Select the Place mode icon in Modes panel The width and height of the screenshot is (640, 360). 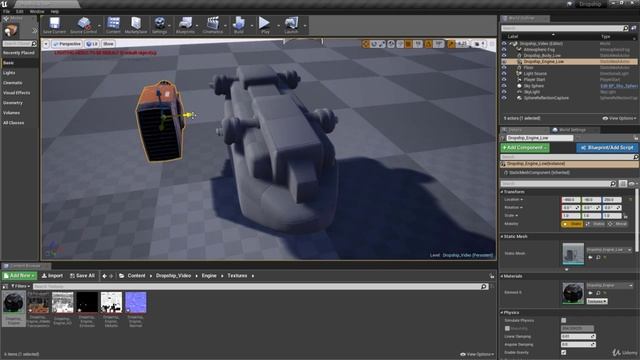tap(10, 31)
